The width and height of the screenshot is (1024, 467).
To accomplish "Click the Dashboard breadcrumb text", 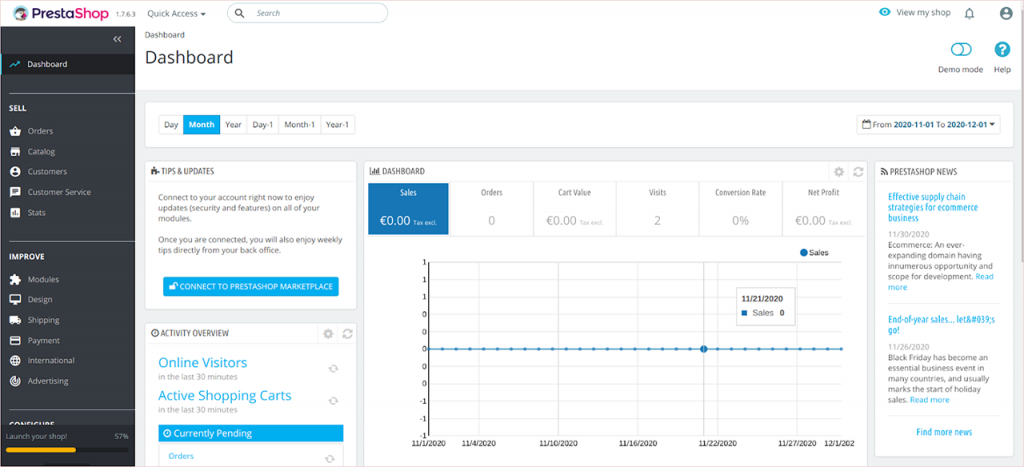I will point(165,35).
